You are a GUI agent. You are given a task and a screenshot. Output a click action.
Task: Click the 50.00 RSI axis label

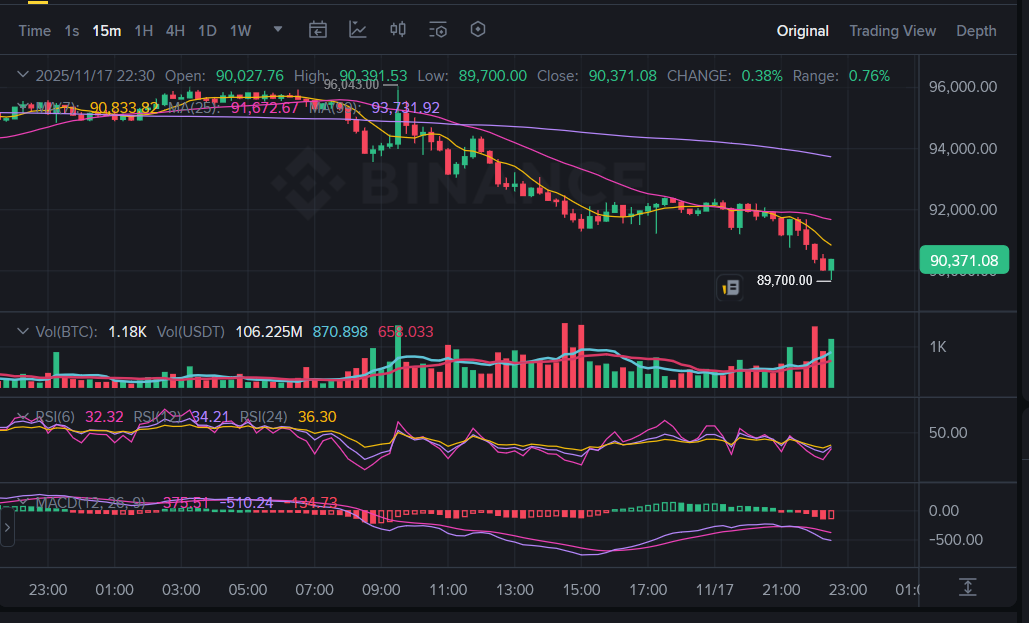coord(948,433)
